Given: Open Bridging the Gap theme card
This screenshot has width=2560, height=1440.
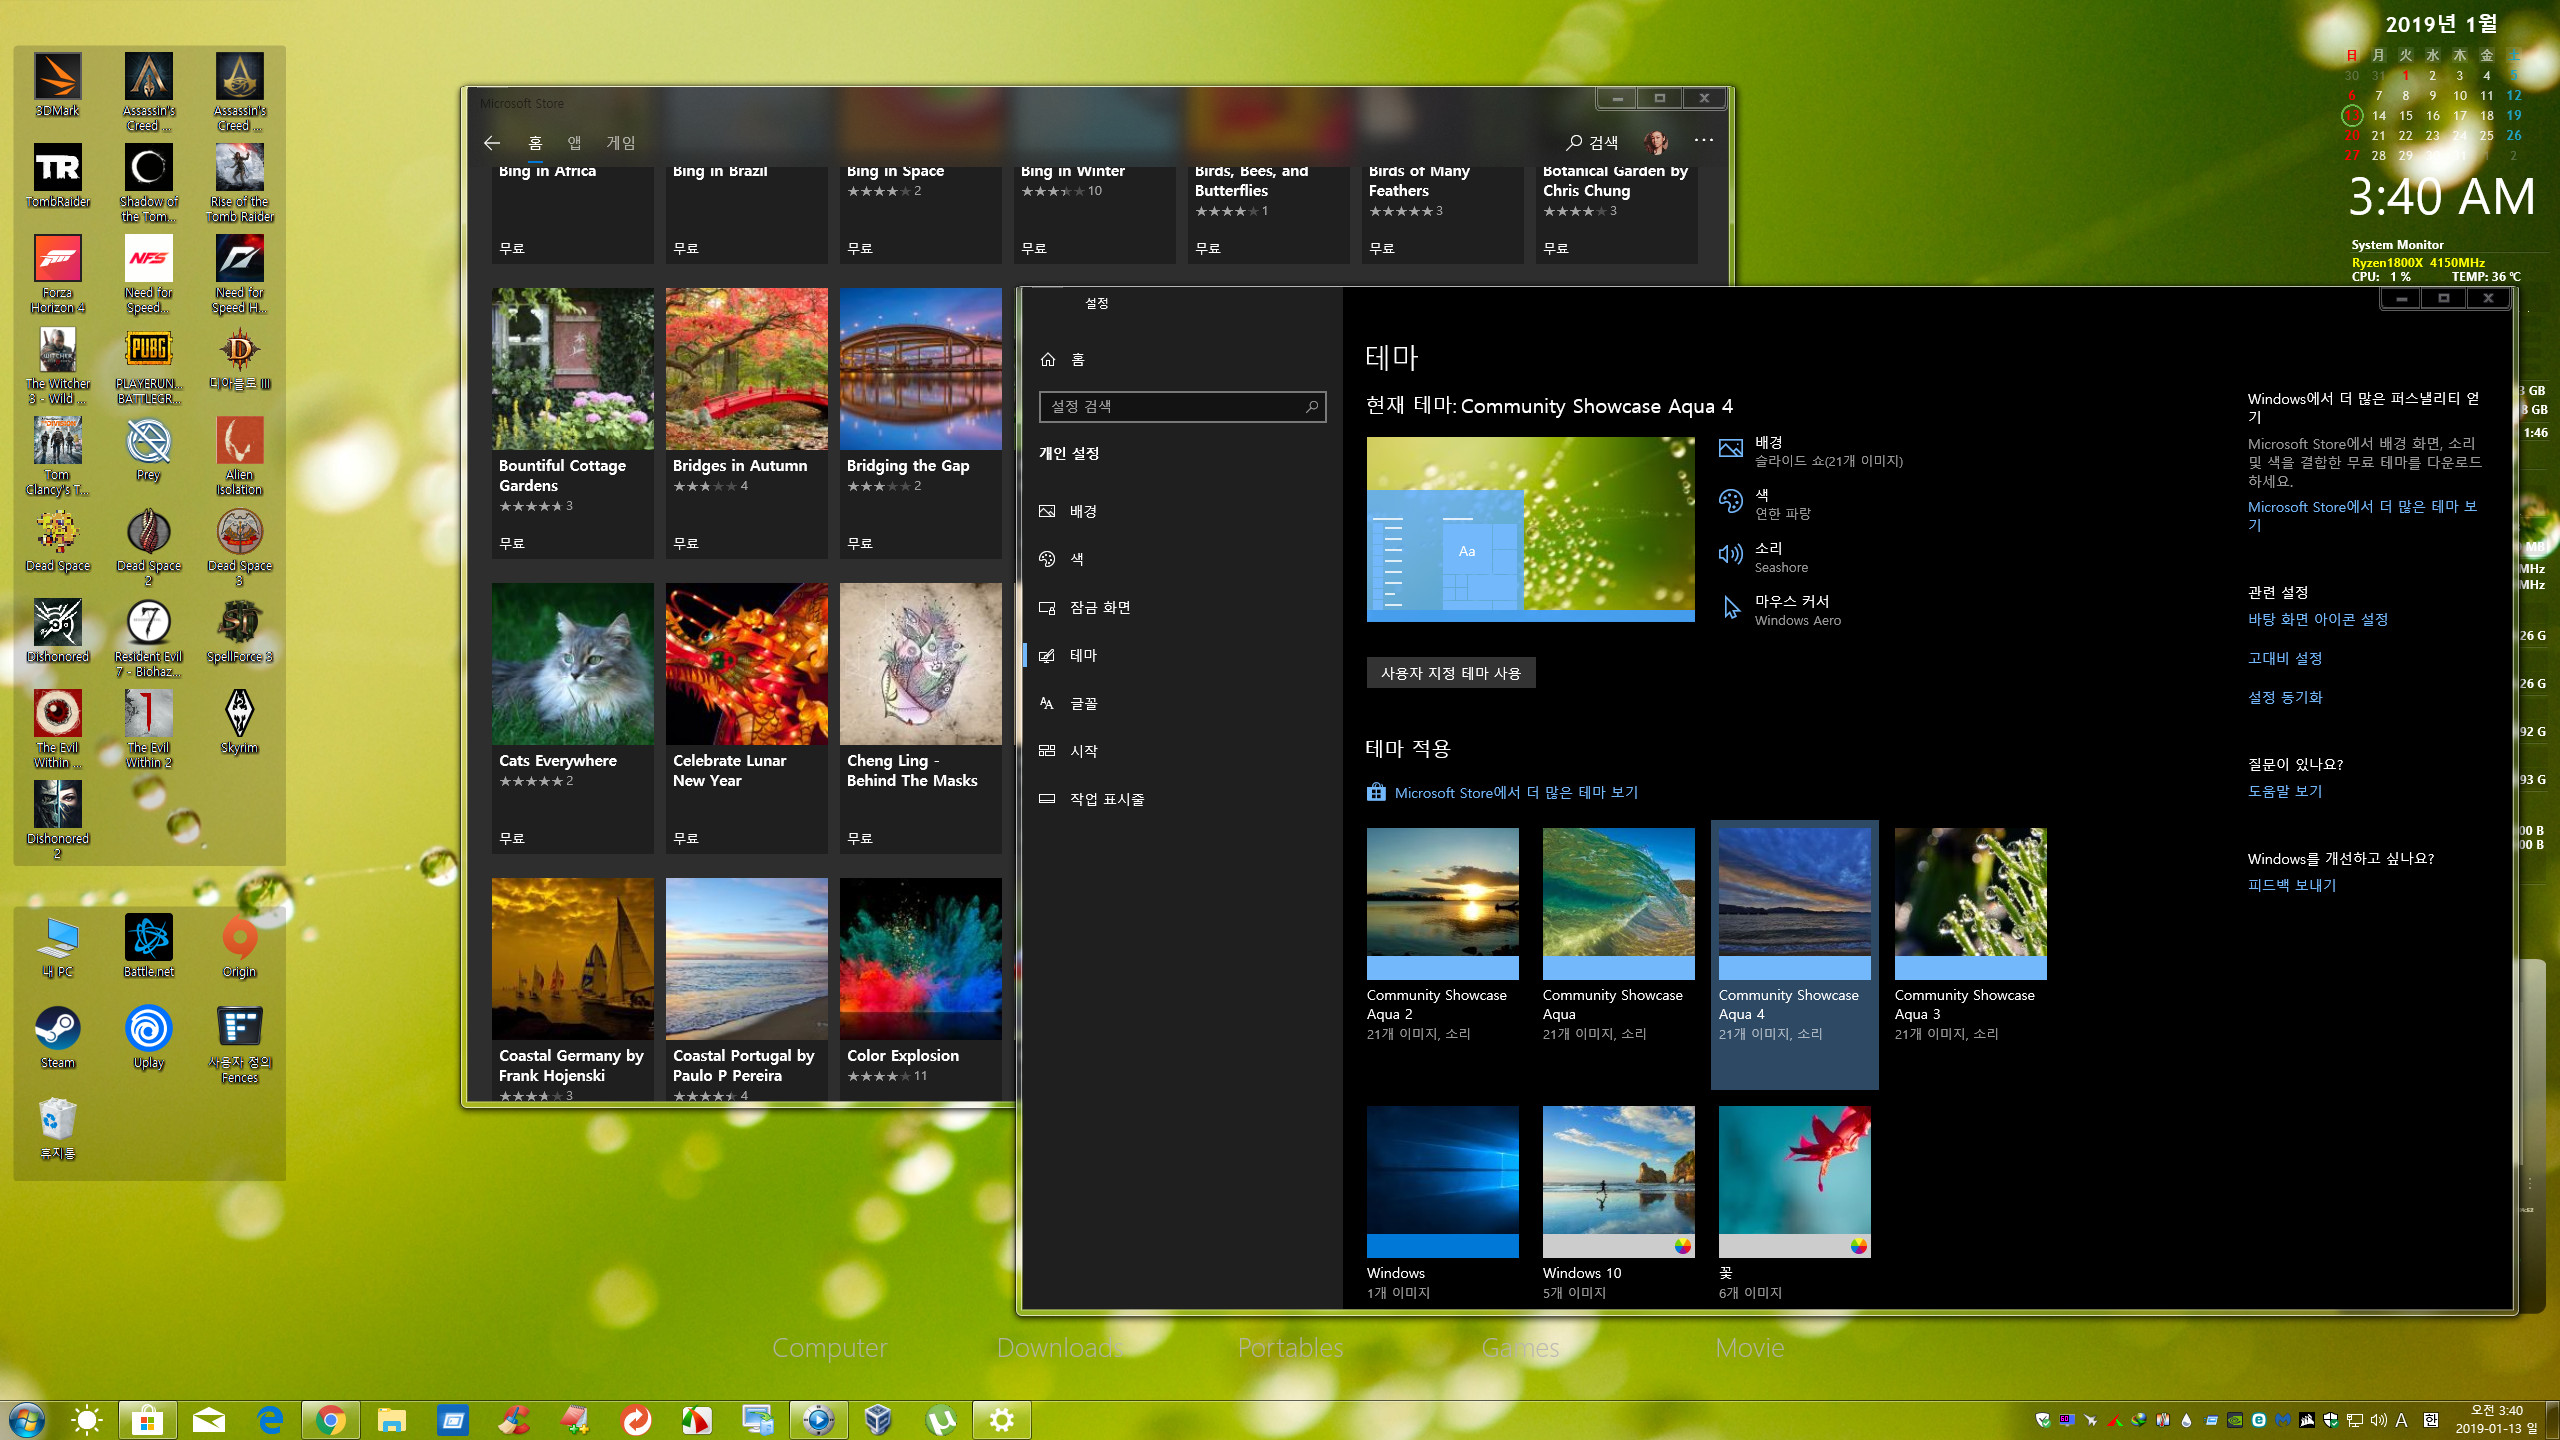Looking at the screenshot, I should tap(920, 423).
